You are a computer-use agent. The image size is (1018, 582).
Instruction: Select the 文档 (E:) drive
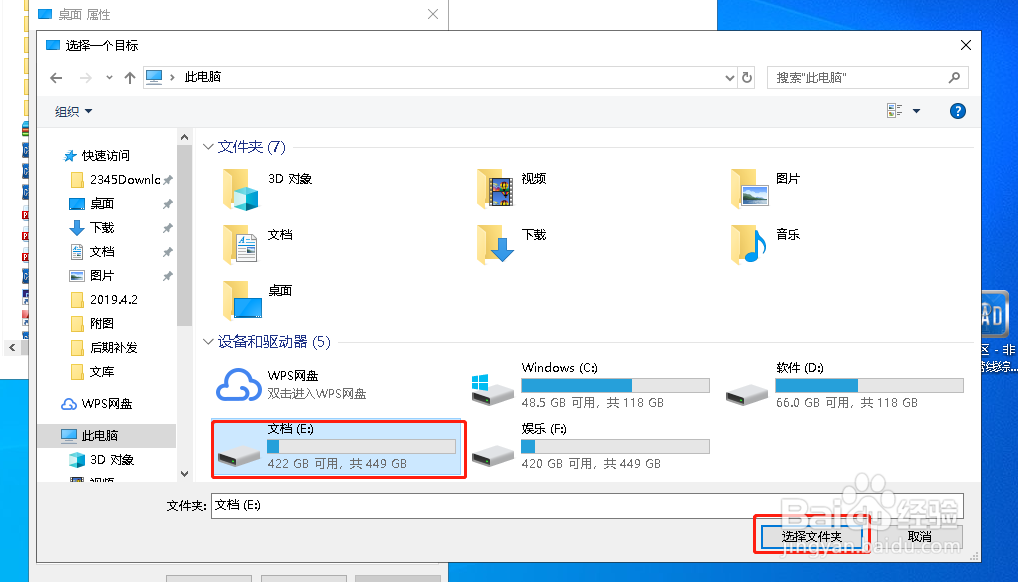(x=336, y=448)
